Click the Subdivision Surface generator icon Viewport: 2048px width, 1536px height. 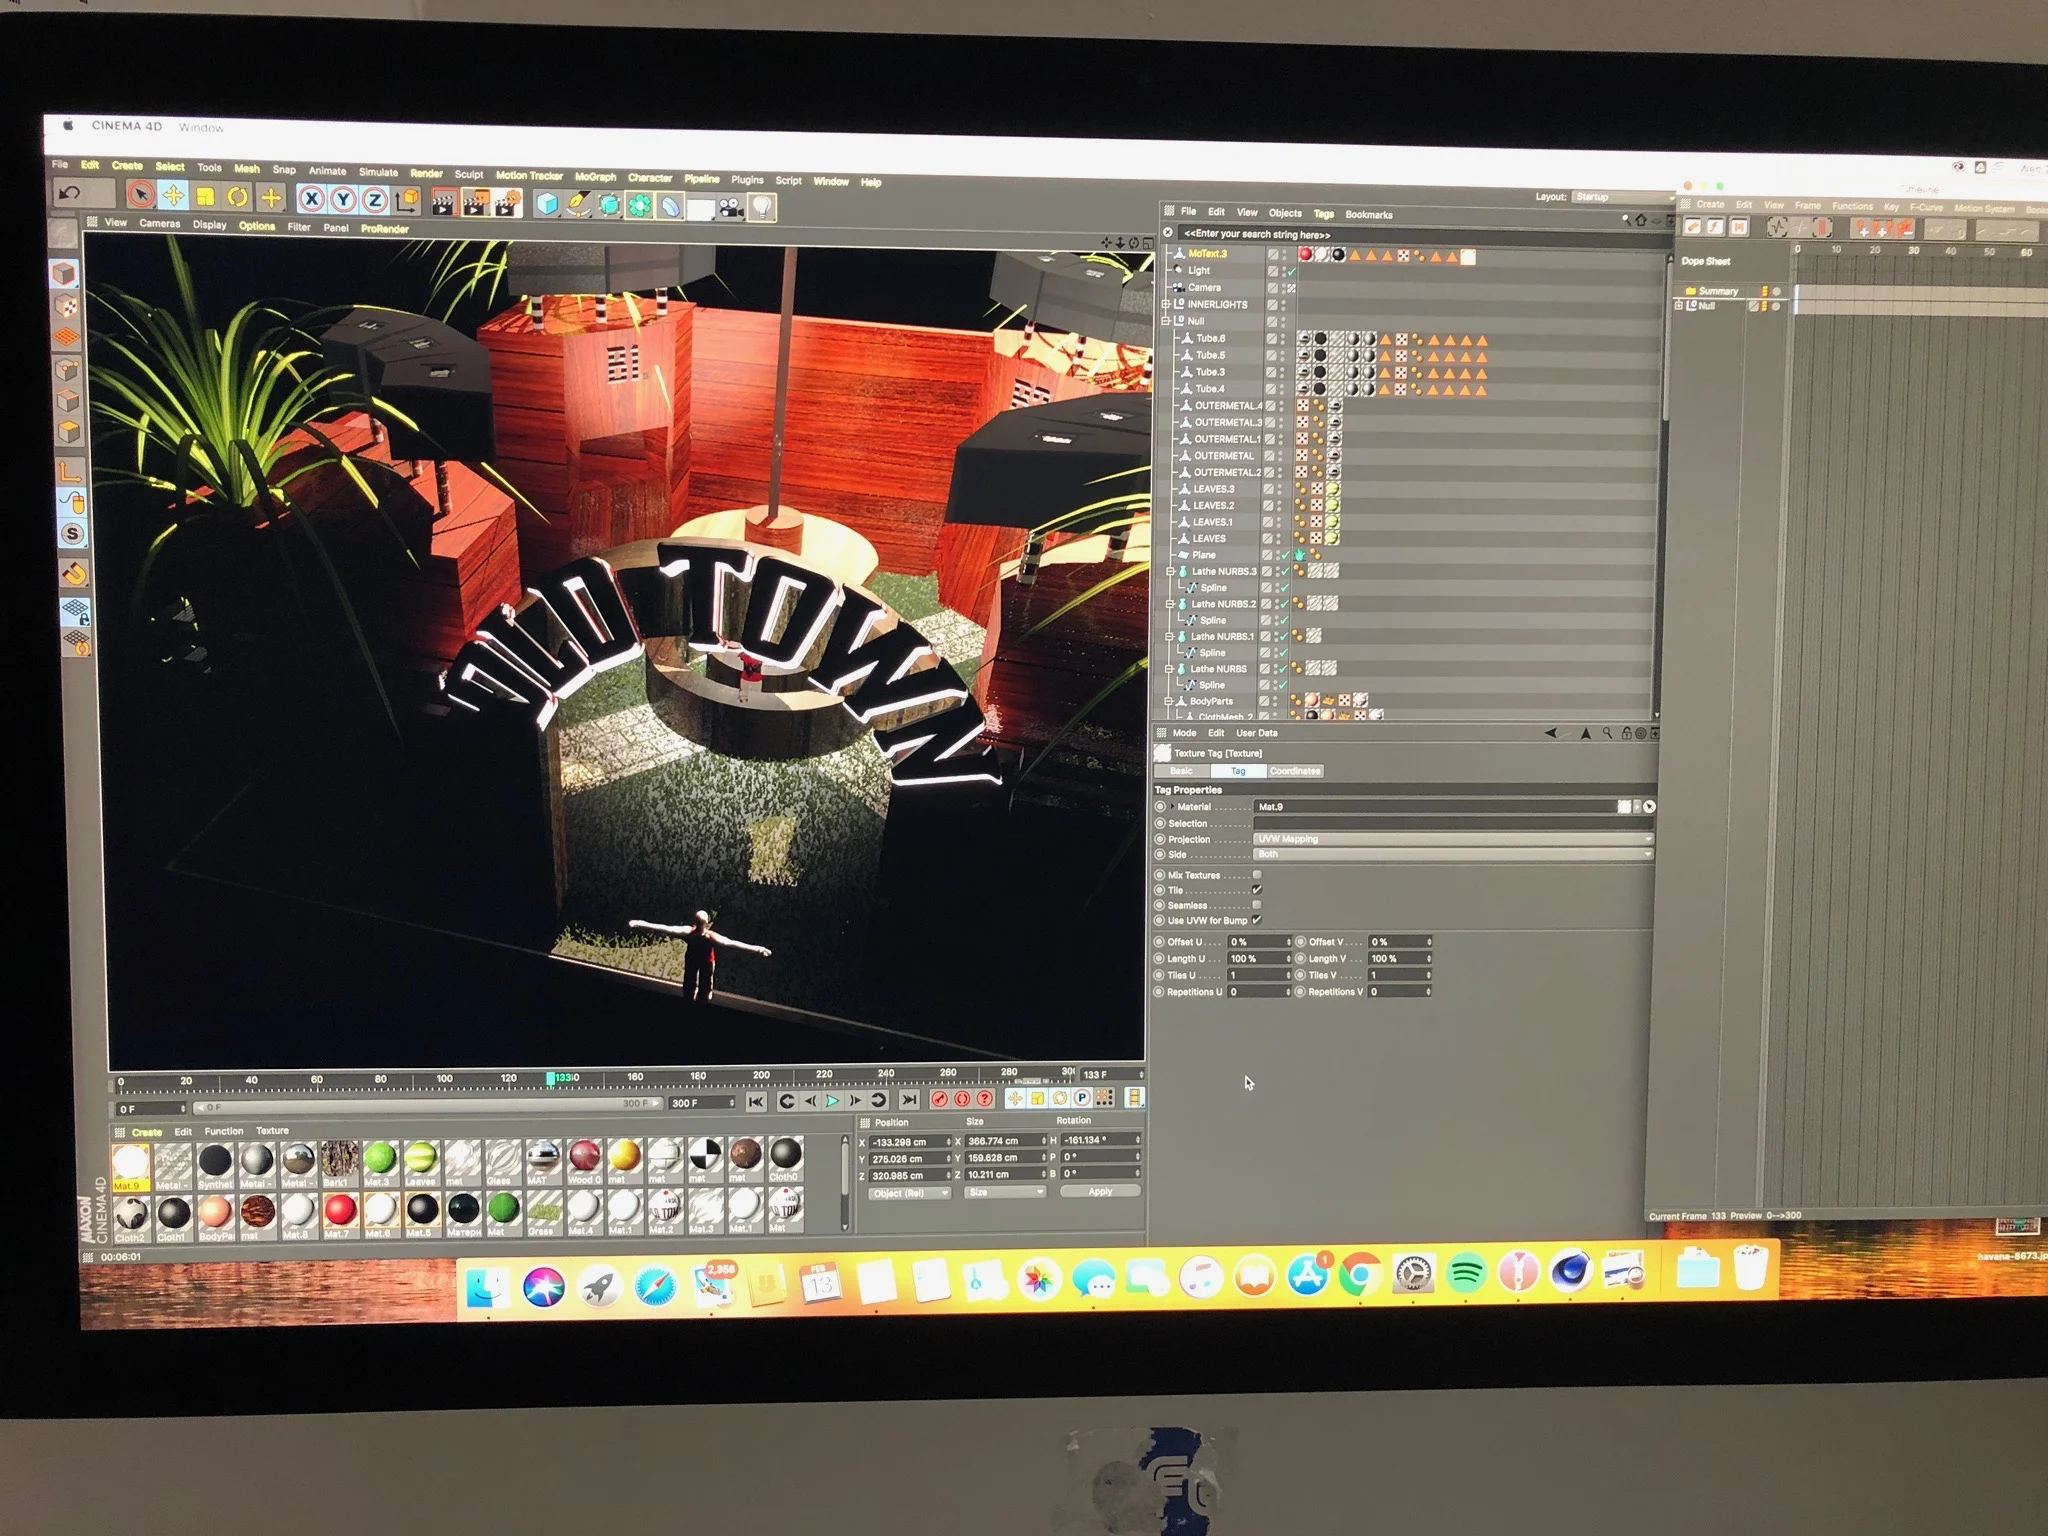pos(609,206)
